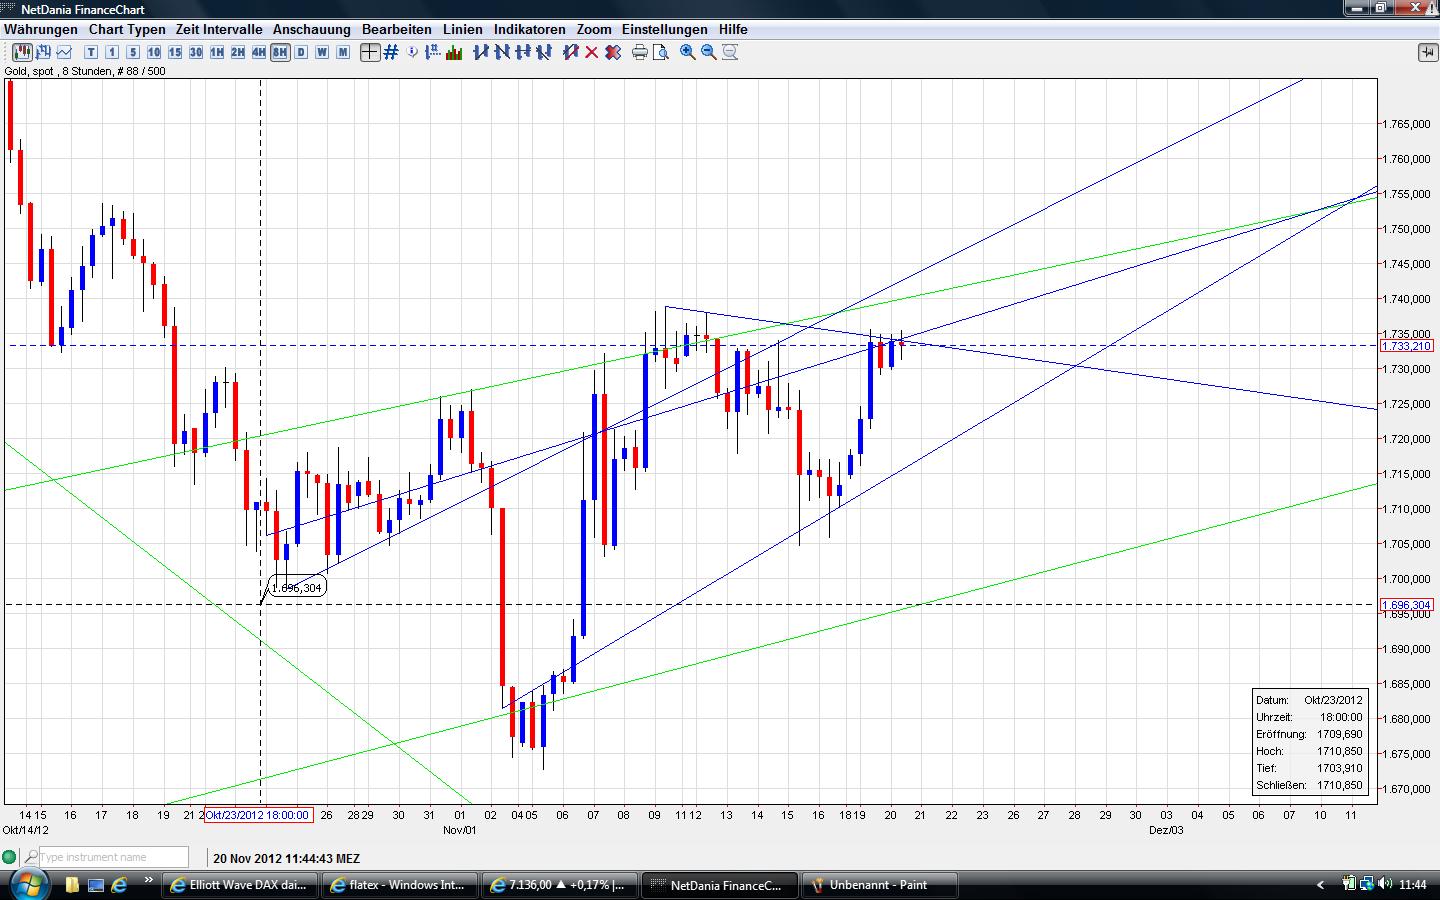The width and height of the screenshot is (1440, 900).
Task: Toggle the crosshair cursor tool
Action: (x=371, y=53)
